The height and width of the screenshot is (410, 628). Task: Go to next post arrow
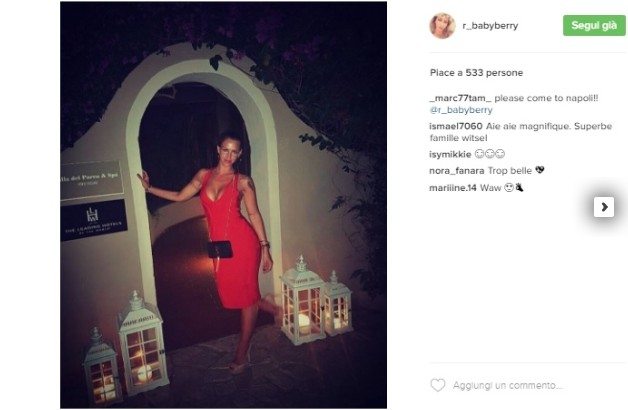pyautogui.click(x=604, y=207)
